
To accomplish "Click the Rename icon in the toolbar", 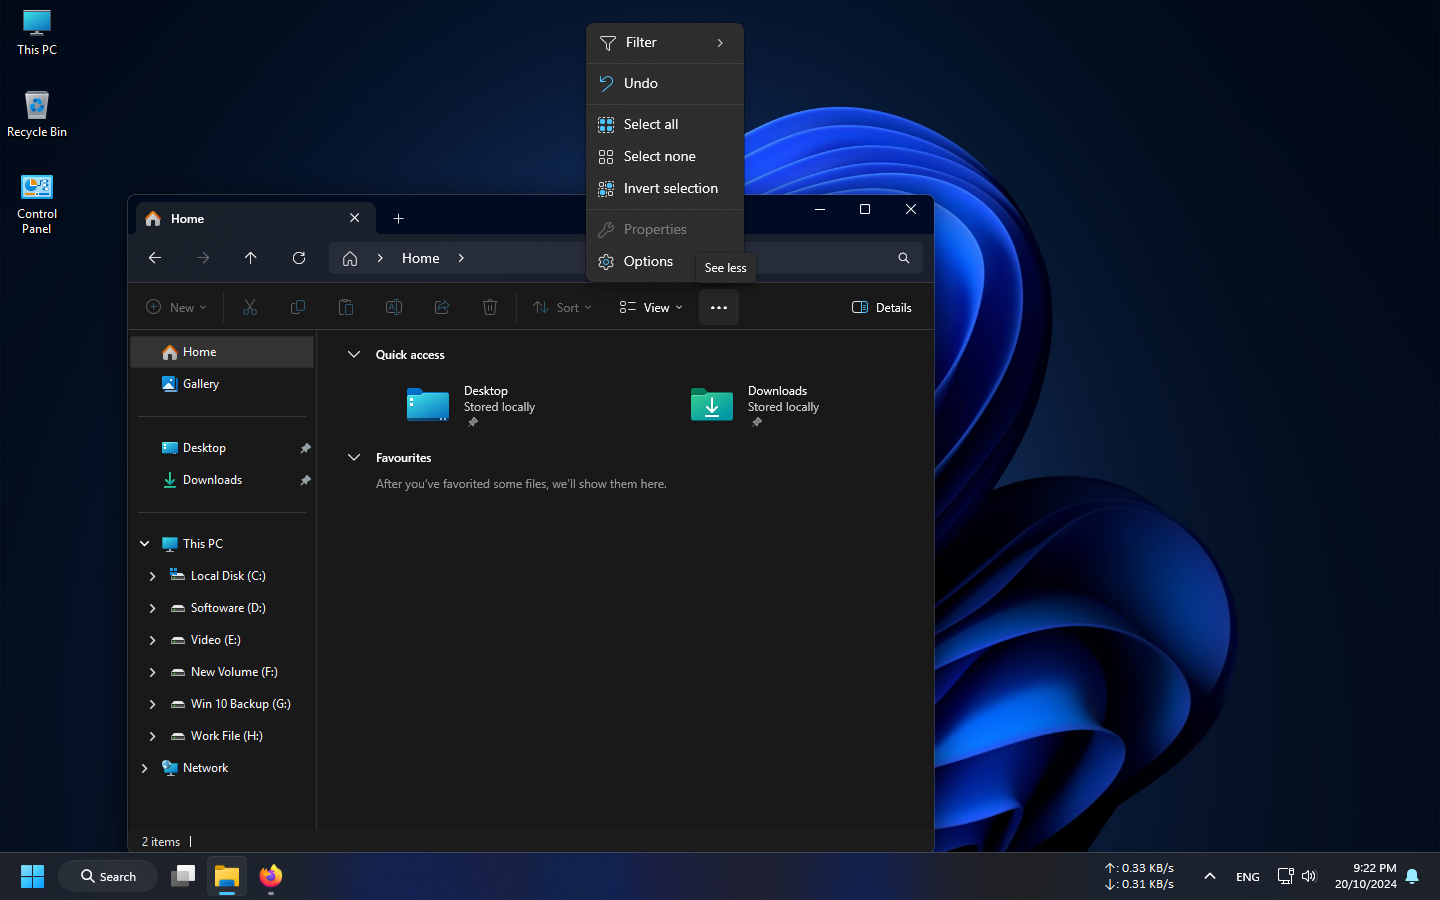I will (x=394, y=307).
